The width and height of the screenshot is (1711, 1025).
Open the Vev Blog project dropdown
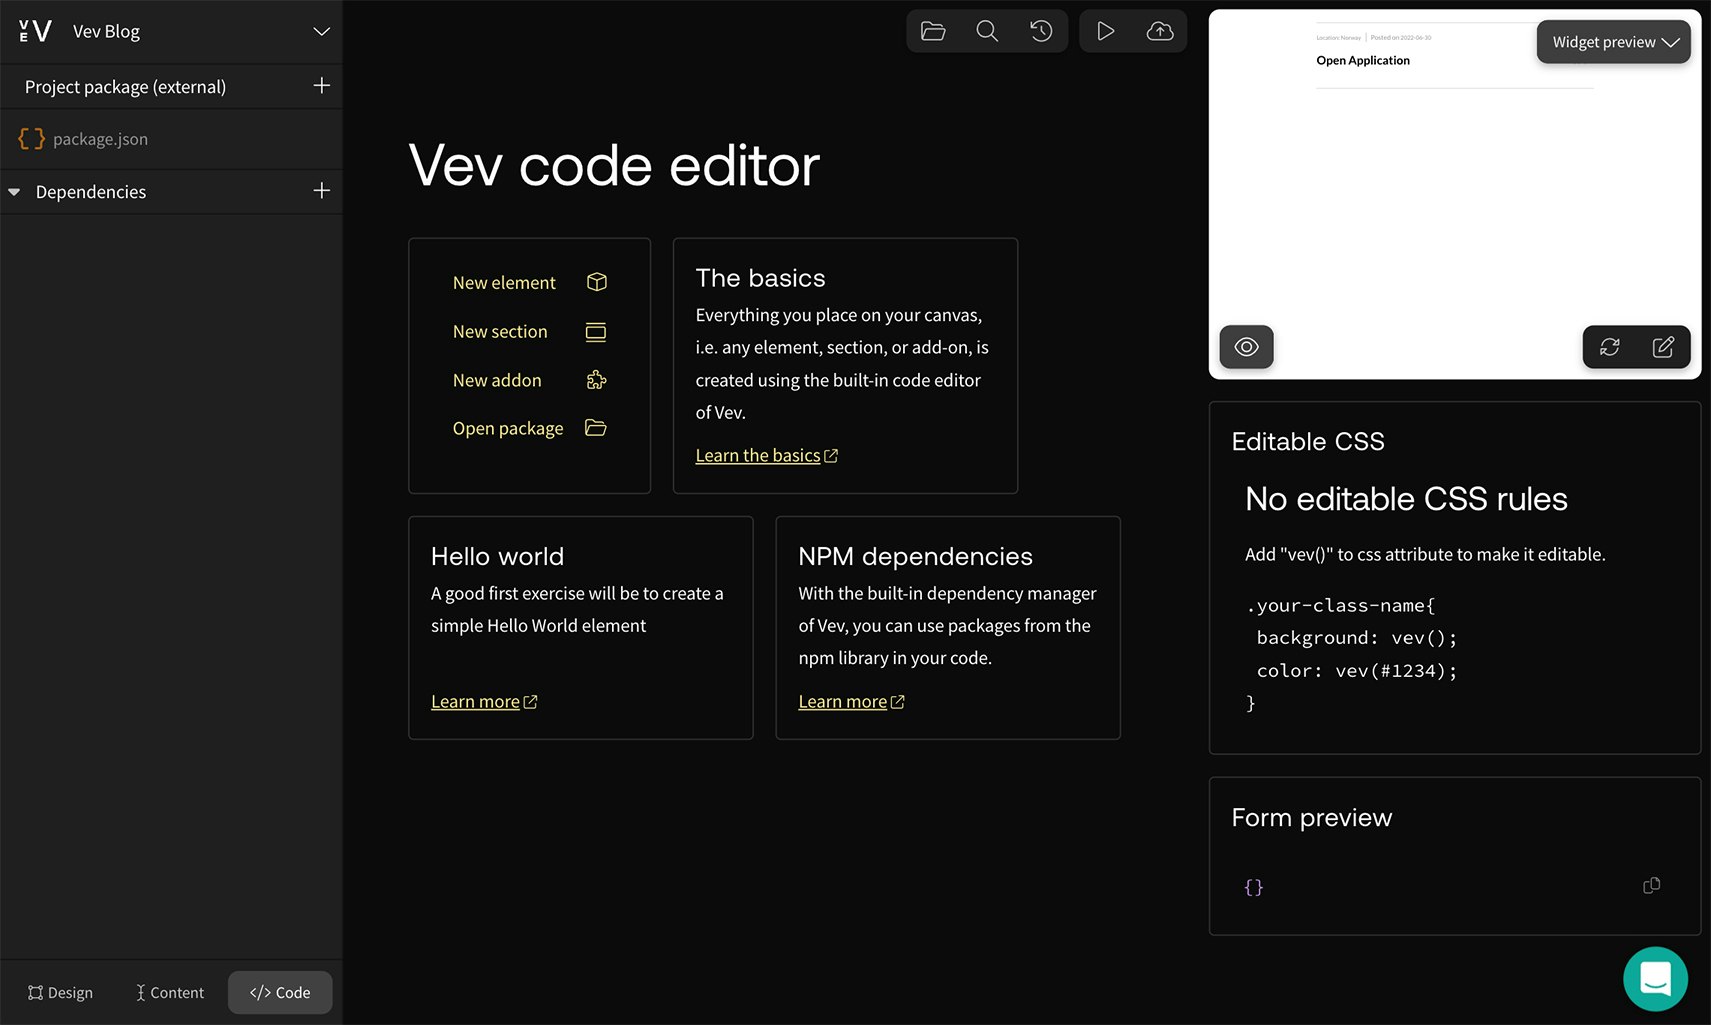pos(321,31)
